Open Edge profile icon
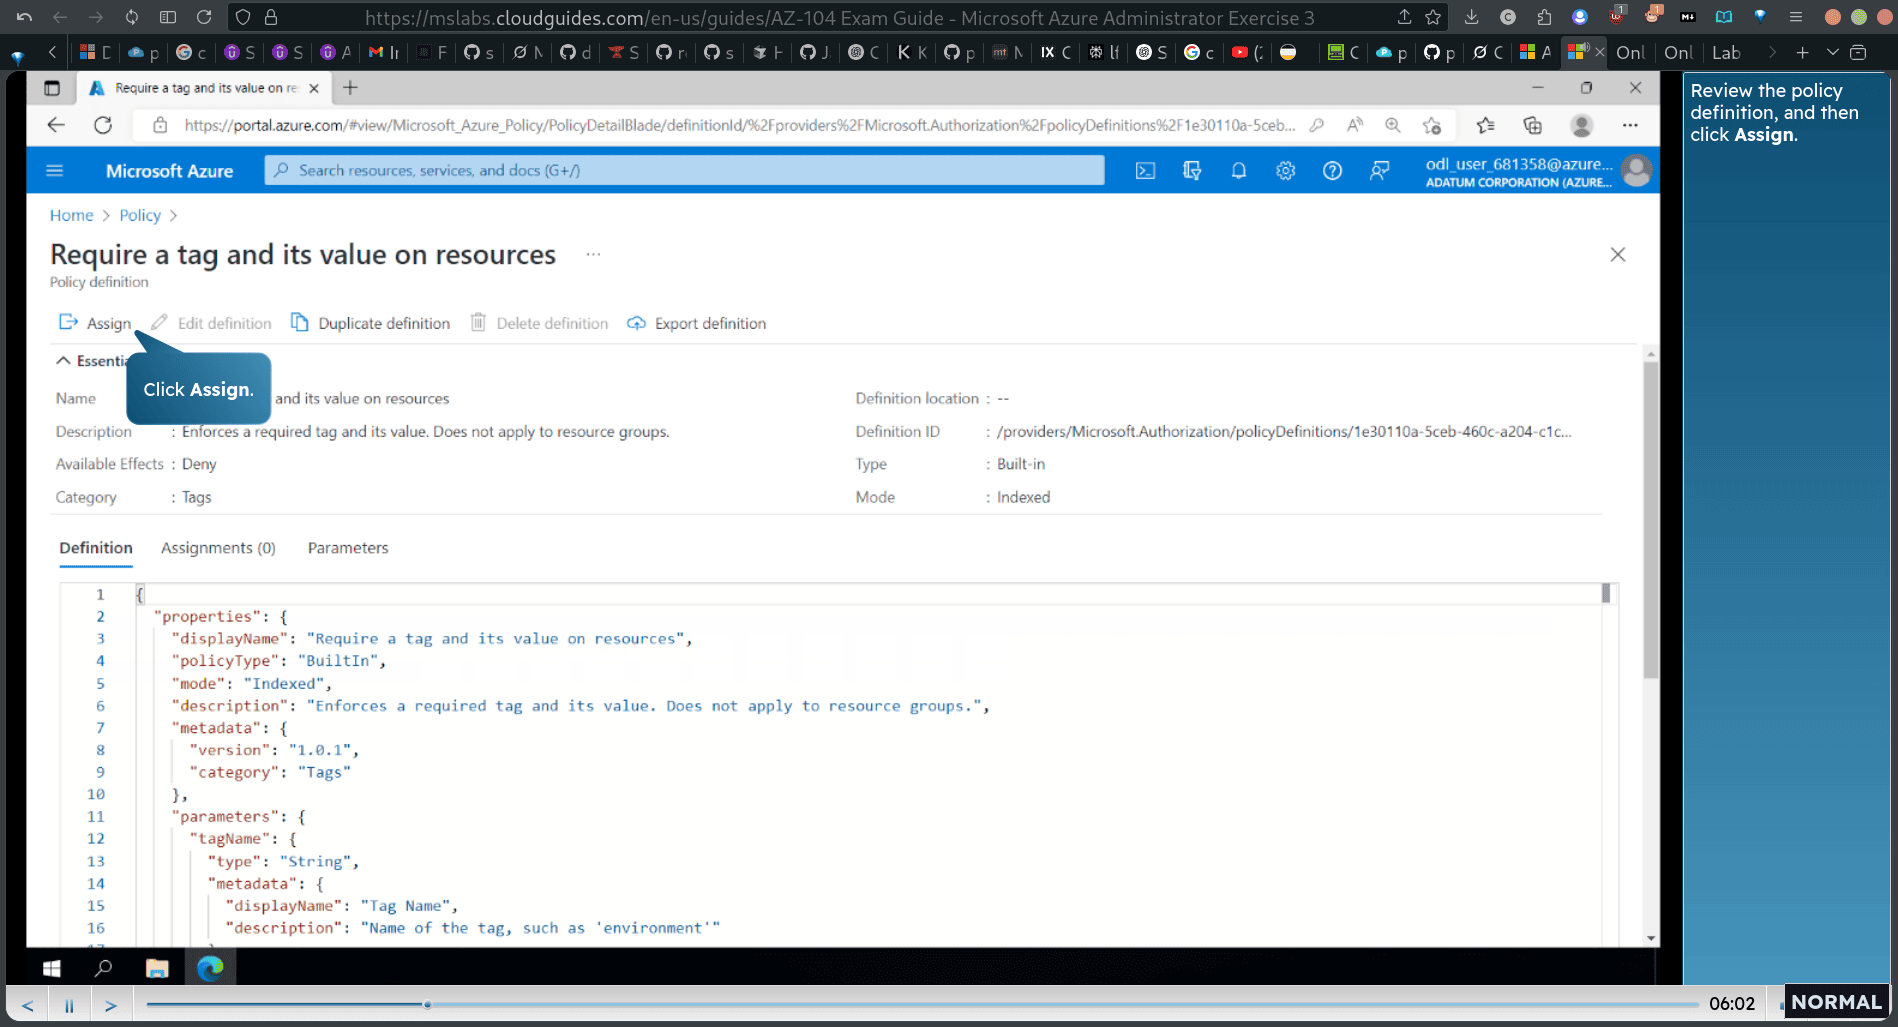This screenshot has width=1898, height=1027. pos(1581,125)
